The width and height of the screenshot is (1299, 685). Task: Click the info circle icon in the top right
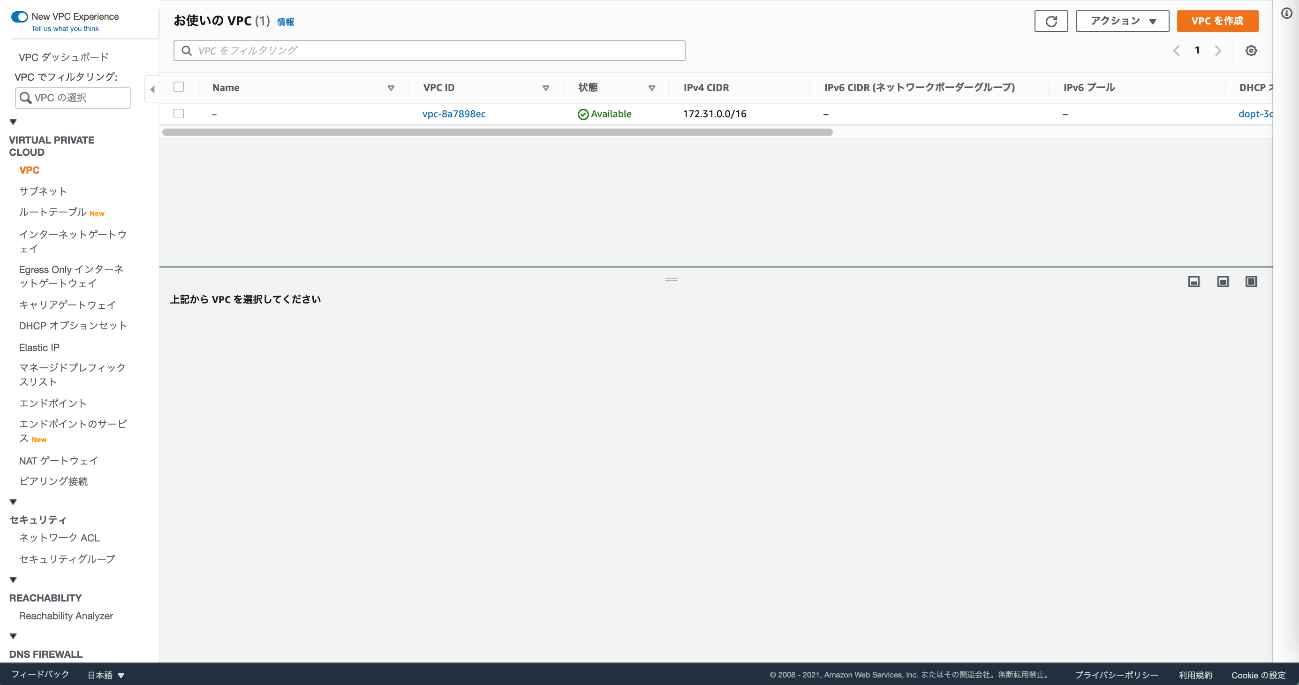[1287, 13]
